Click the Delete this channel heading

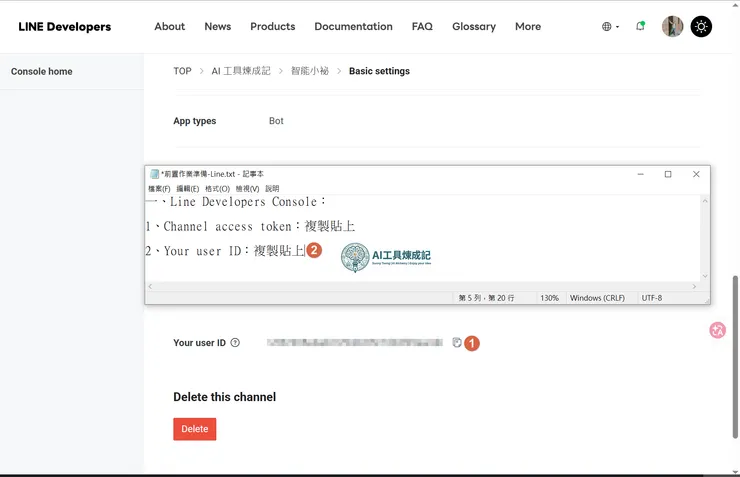pyautogui.click(x=225, y=397)
